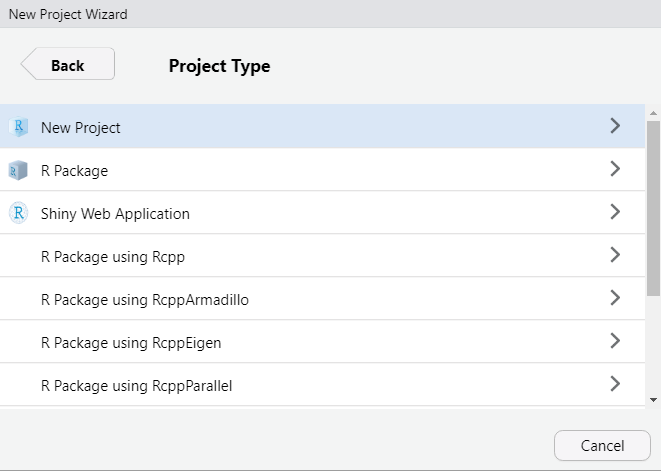The image size is (661, 471).
Task: Open the chevron for R Package using RcppParallel
Action: tap(615, 384)
